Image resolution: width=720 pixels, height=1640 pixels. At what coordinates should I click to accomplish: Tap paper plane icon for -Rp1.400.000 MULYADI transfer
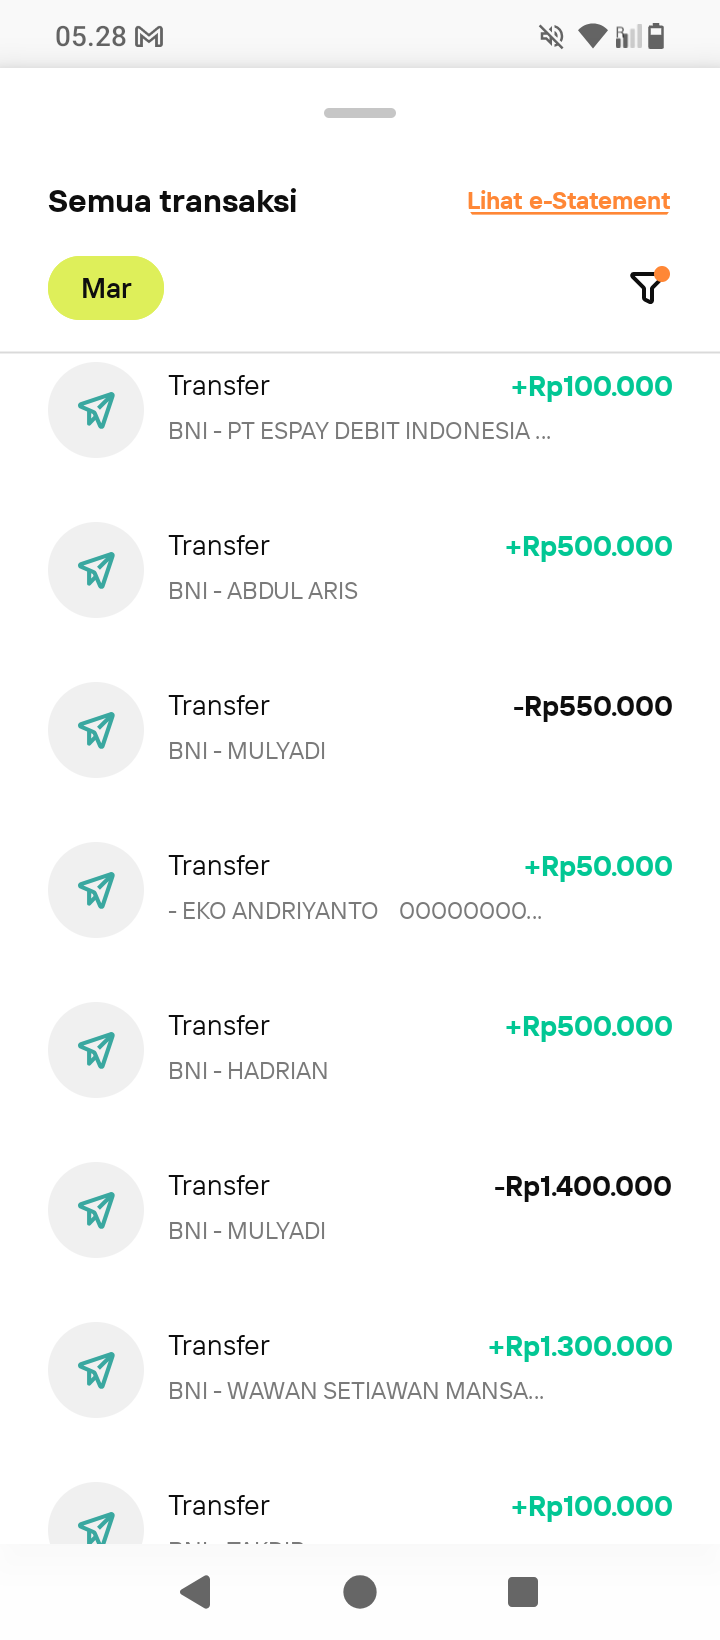[x=96, y=1210]
